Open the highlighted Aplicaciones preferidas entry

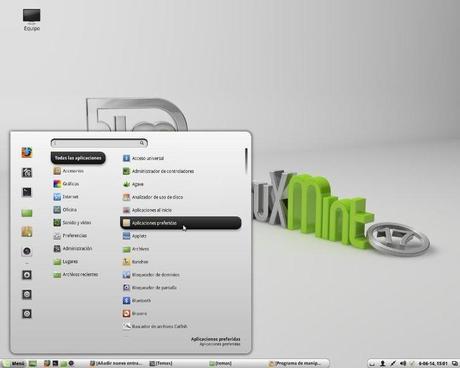tap(180, 223)
